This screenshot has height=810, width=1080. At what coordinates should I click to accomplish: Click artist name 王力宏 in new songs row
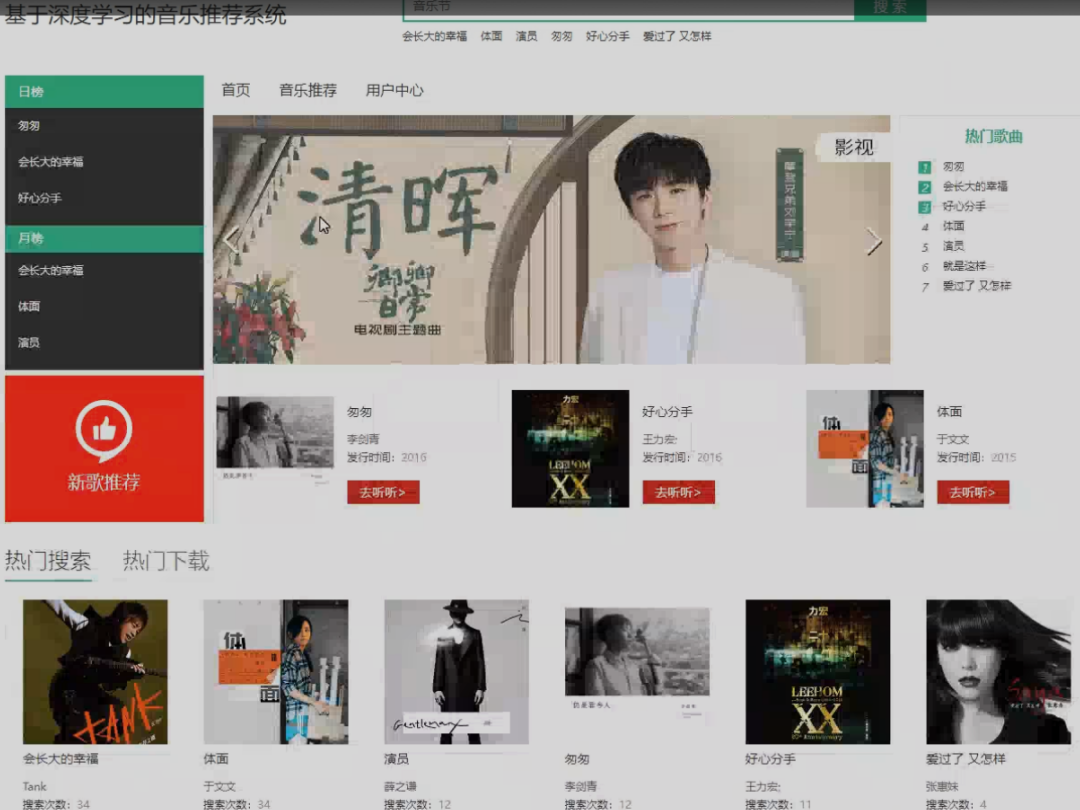(659, 439)
